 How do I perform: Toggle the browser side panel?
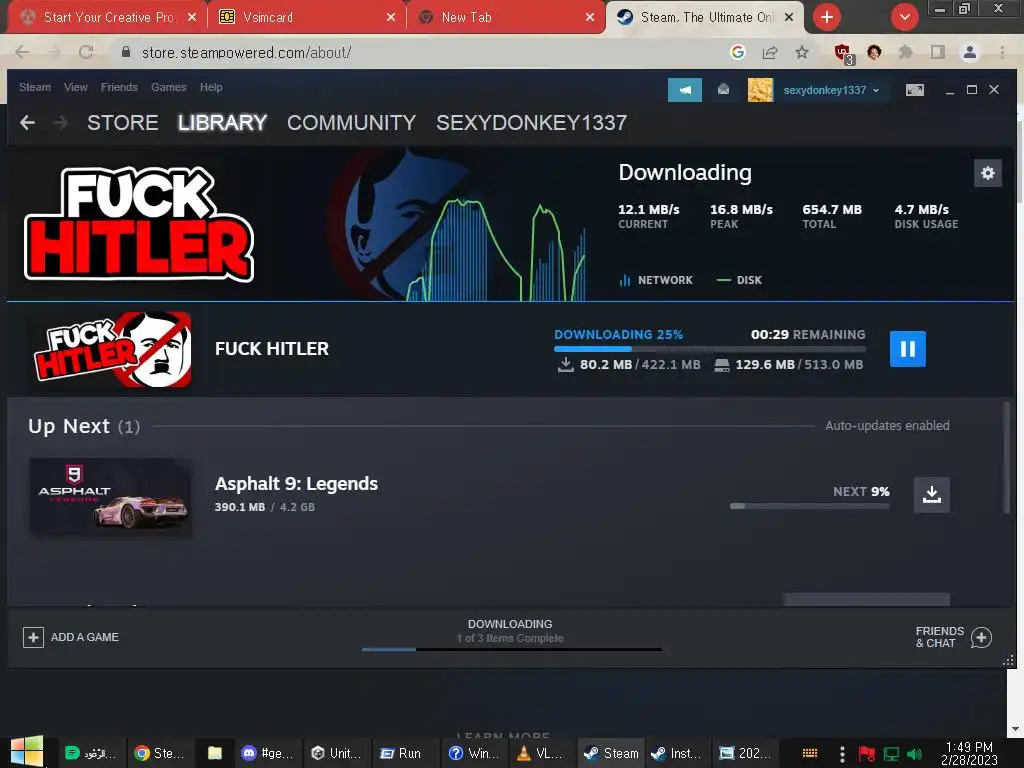click(x=938, y=52)
